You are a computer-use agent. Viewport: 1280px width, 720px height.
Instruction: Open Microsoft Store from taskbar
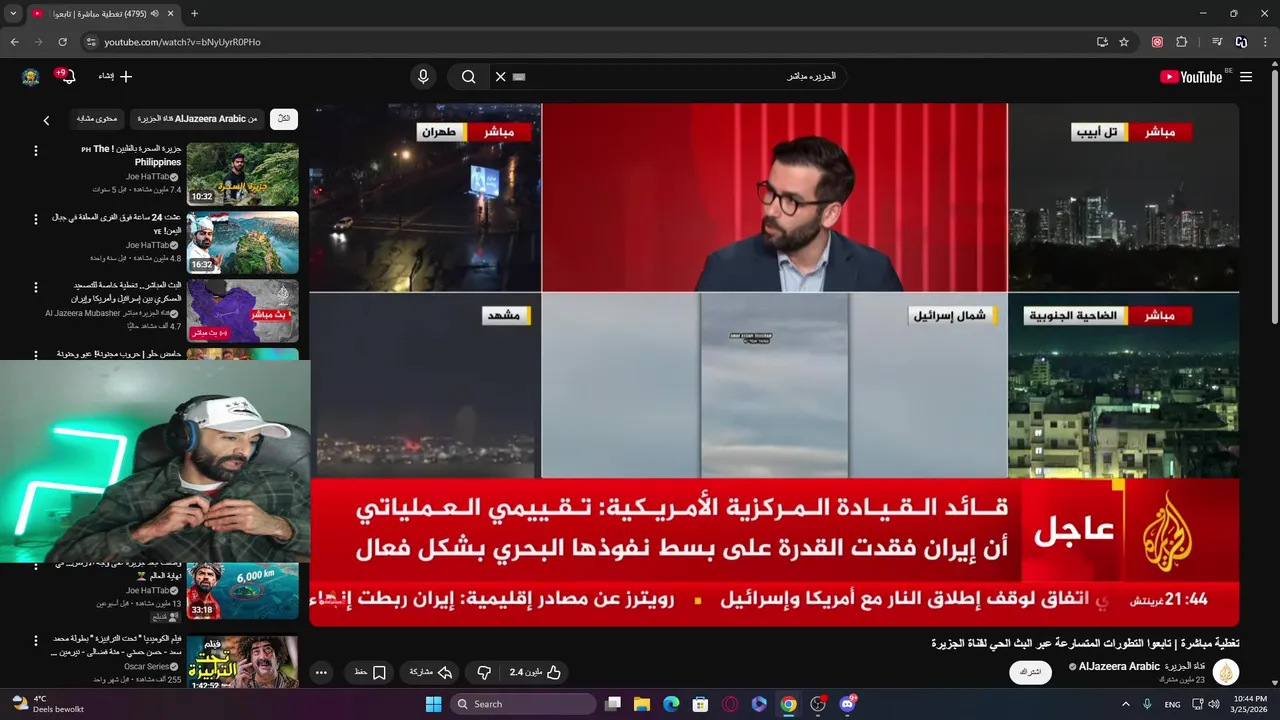(701, 704)
